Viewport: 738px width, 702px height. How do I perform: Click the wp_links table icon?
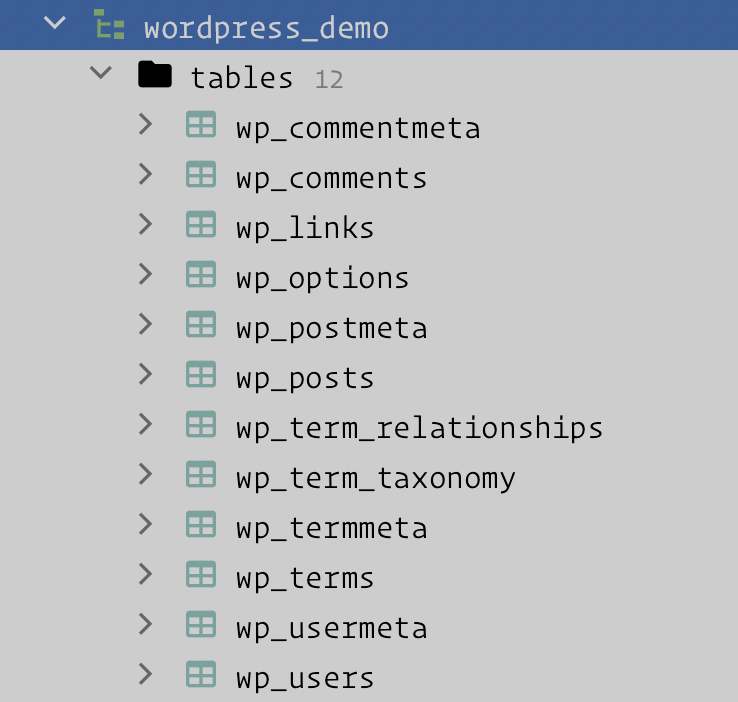[x=201, y=225]
